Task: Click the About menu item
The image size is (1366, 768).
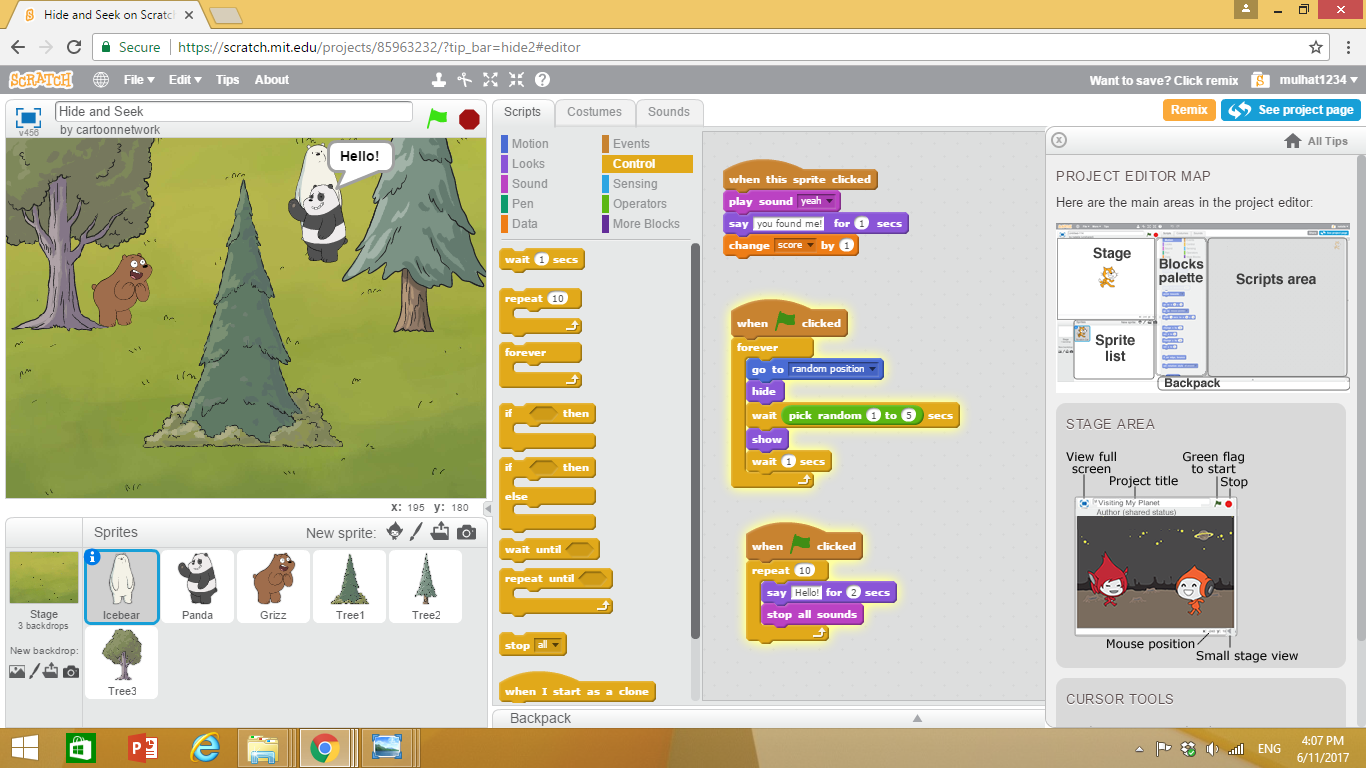Action: click(x=272, y=80)
